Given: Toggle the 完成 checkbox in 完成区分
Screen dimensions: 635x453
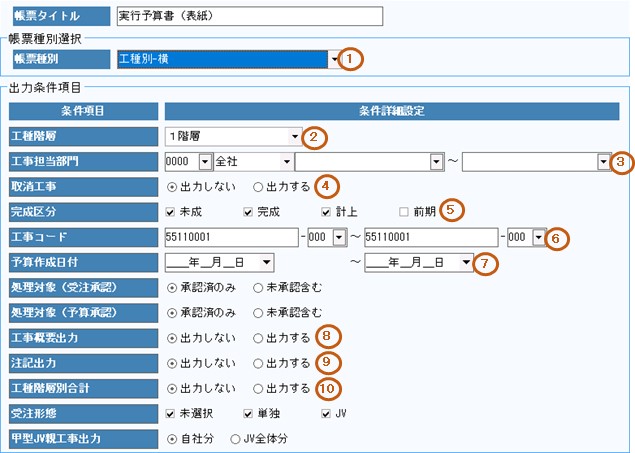Looking at the screenshot, I should [248, 211].
